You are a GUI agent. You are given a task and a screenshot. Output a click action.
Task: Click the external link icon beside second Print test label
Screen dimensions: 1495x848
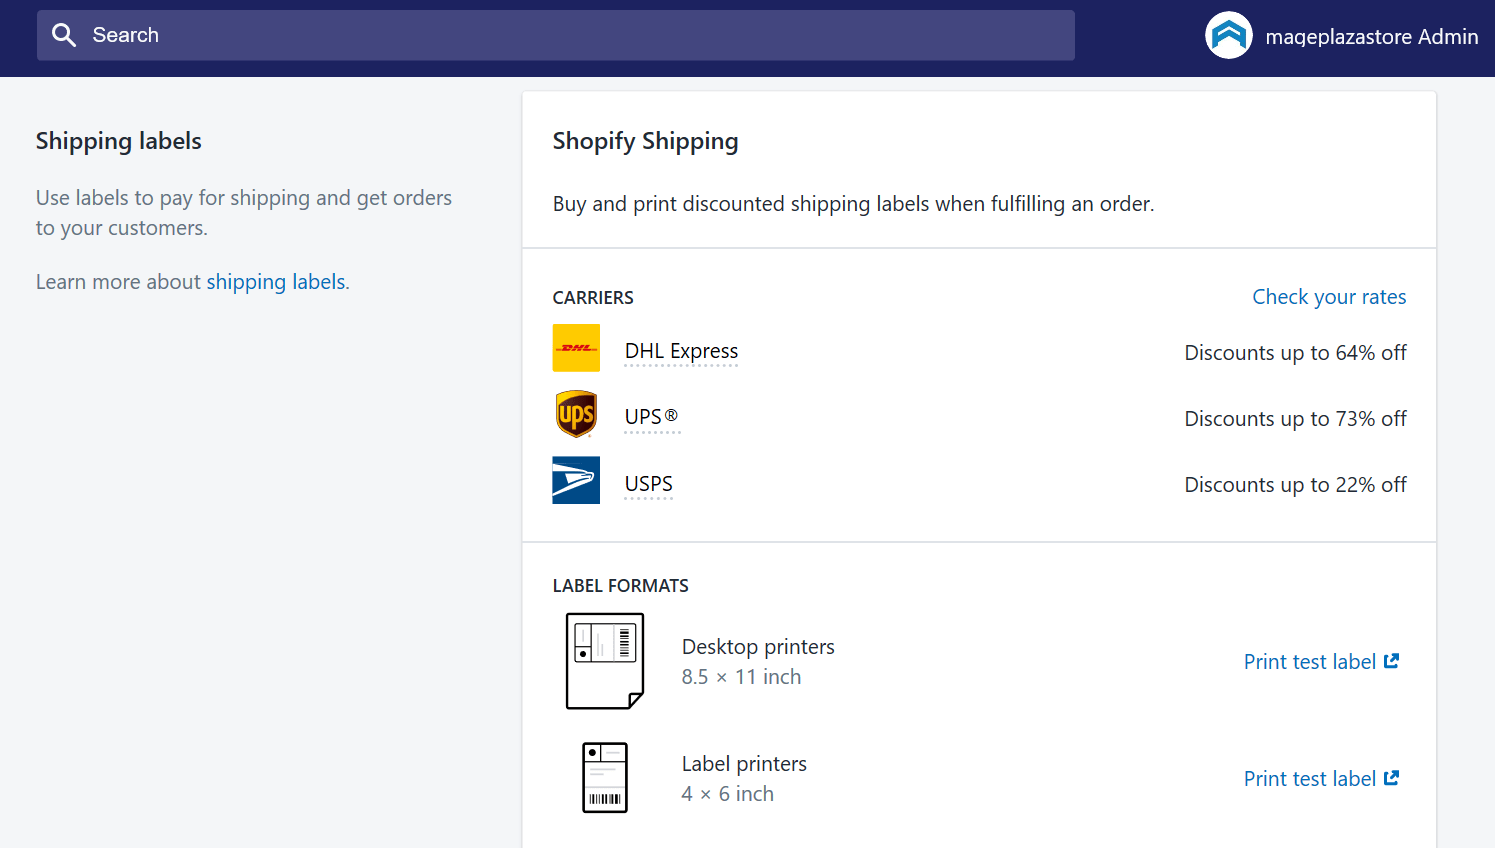[1392, 777]
